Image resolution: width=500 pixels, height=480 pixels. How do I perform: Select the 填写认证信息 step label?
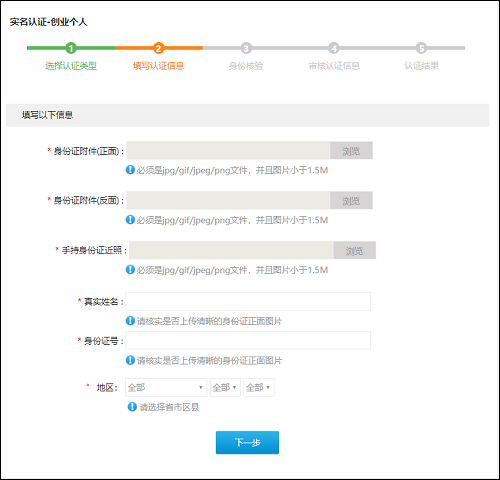(158, 66)
